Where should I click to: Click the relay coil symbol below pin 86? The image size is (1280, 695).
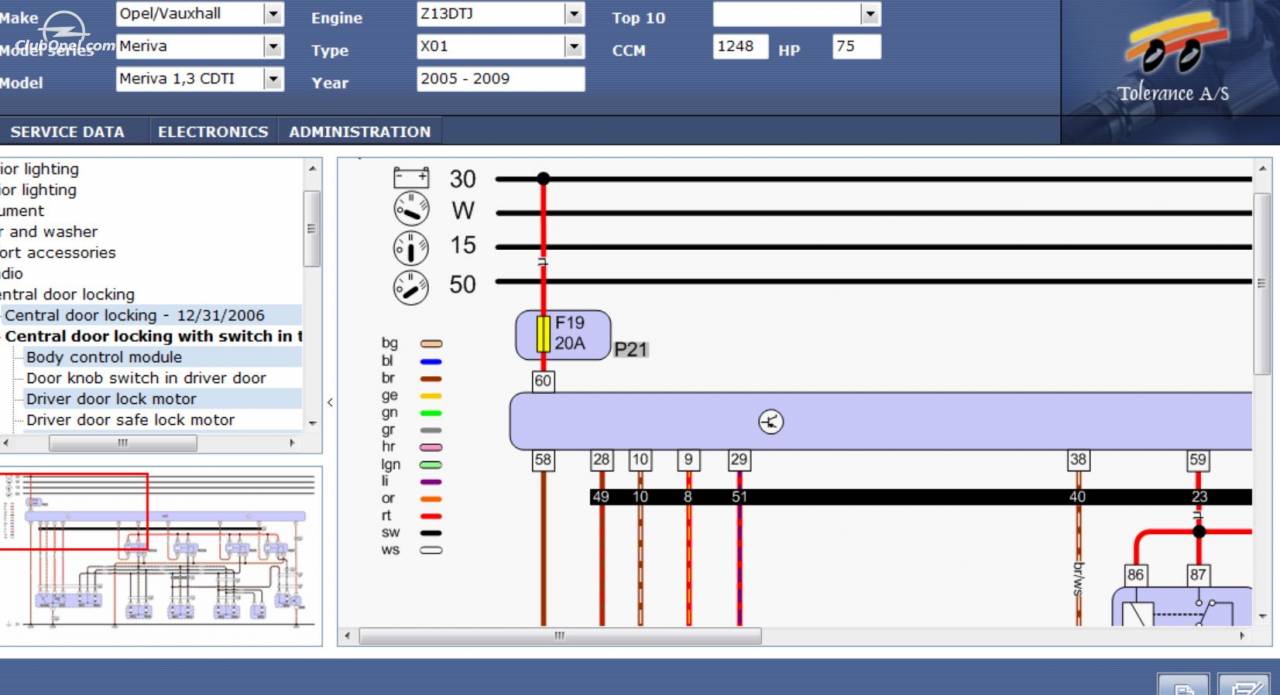pos(1138,613)
